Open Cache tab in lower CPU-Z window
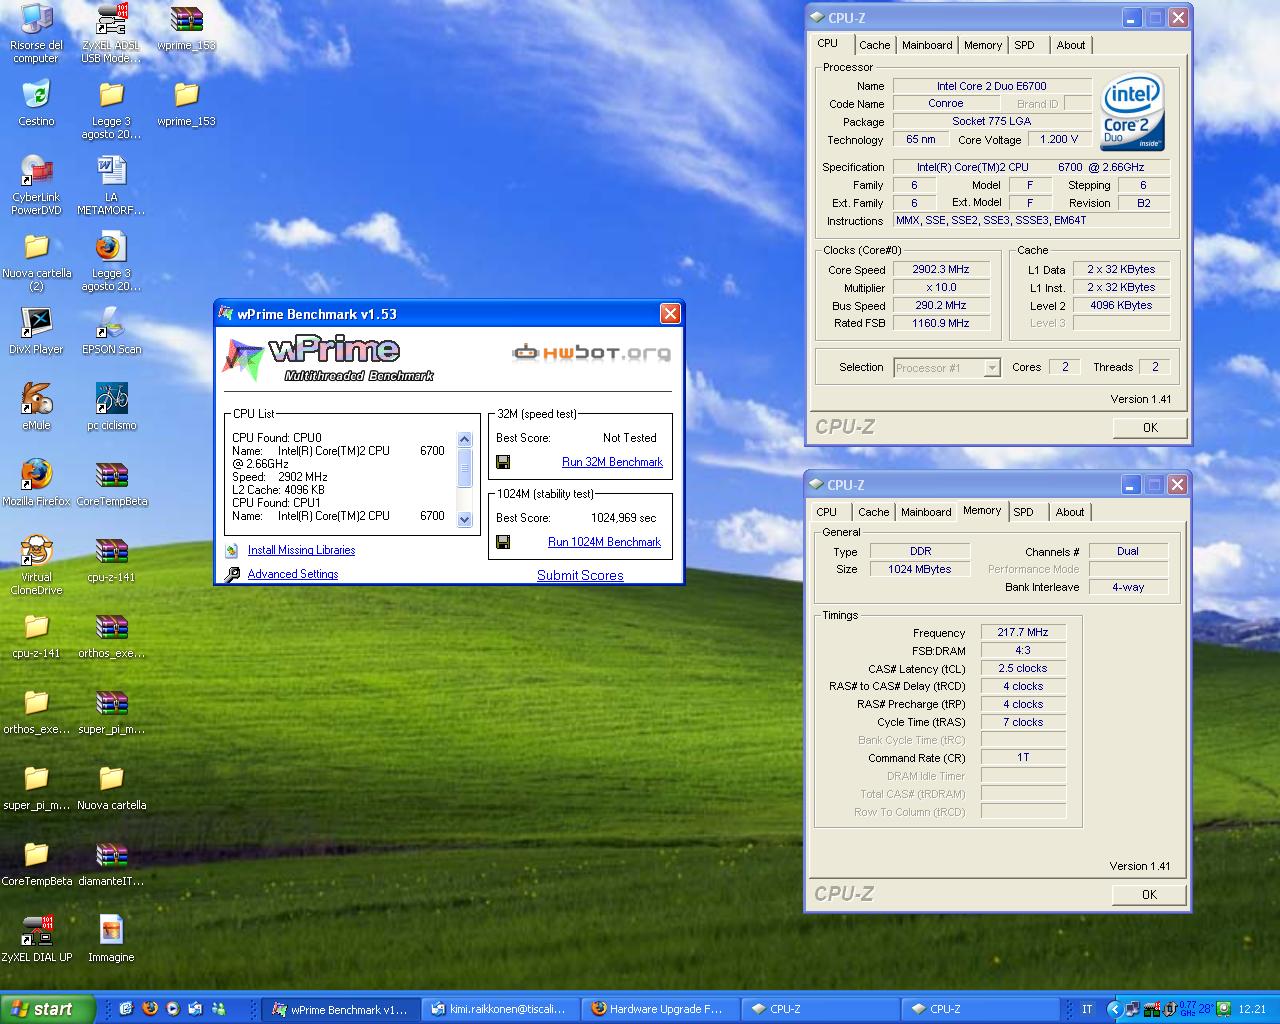1280x1024 pixels. (873, 512)
